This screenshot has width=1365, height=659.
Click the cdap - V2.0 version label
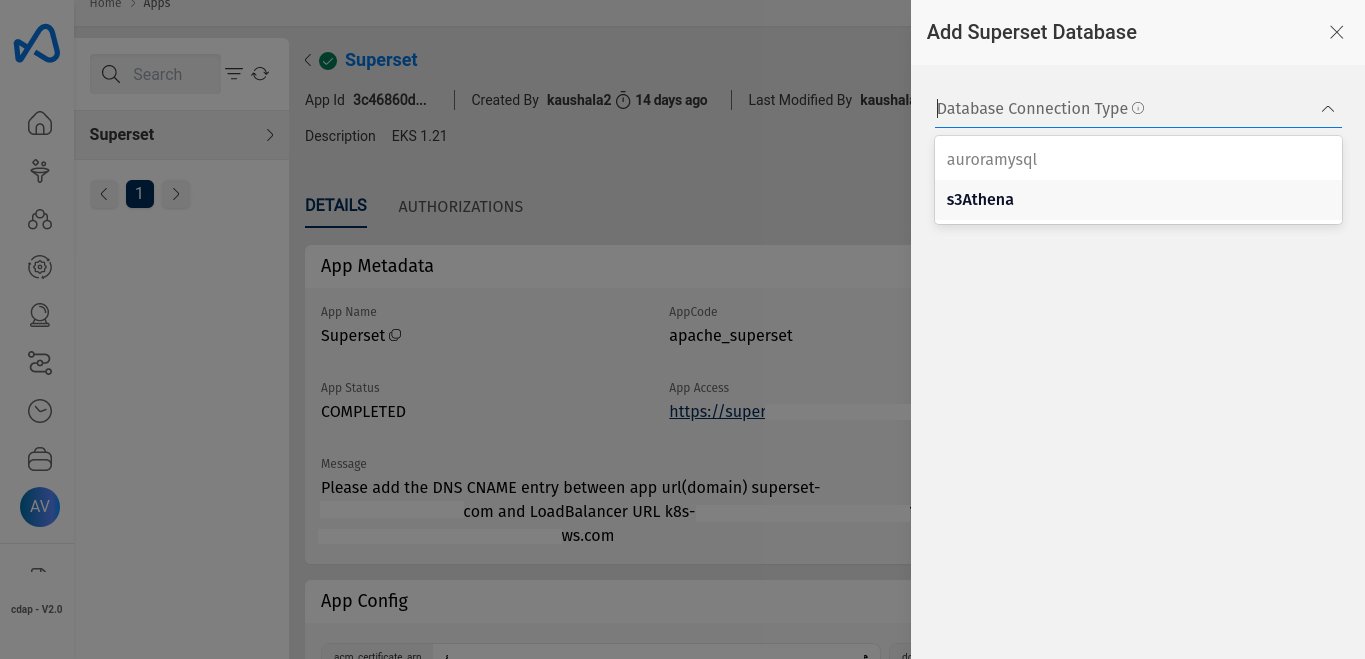(x=37, y=609)
